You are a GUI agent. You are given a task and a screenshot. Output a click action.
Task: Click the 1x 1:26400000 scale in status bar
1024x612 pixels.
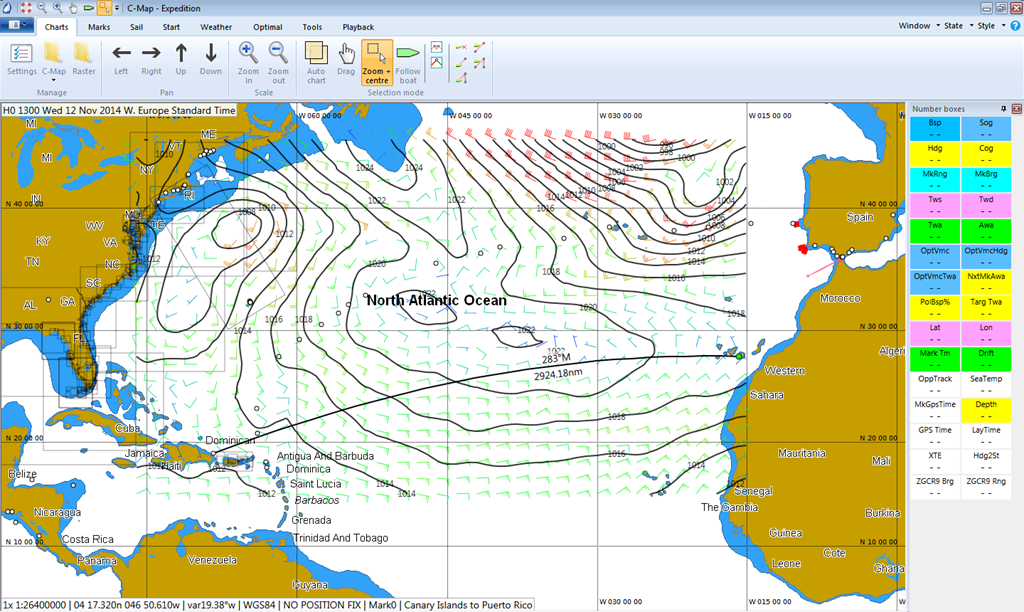coord(35,605)
